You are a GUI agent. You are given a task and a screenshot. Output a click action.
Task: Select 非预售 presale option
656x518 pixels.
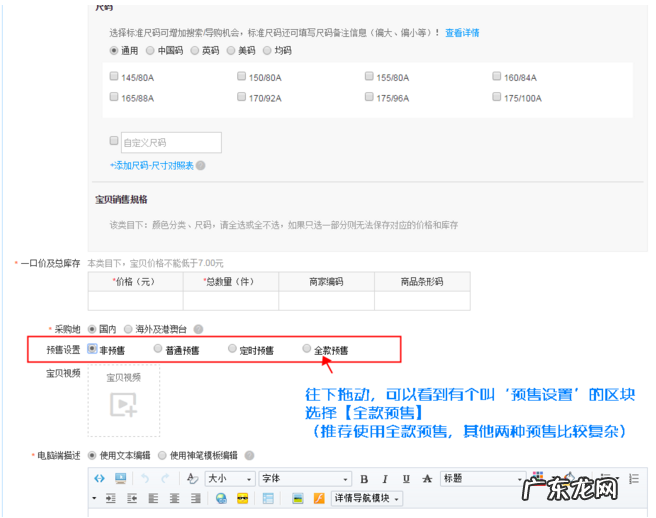coord(92,349)
